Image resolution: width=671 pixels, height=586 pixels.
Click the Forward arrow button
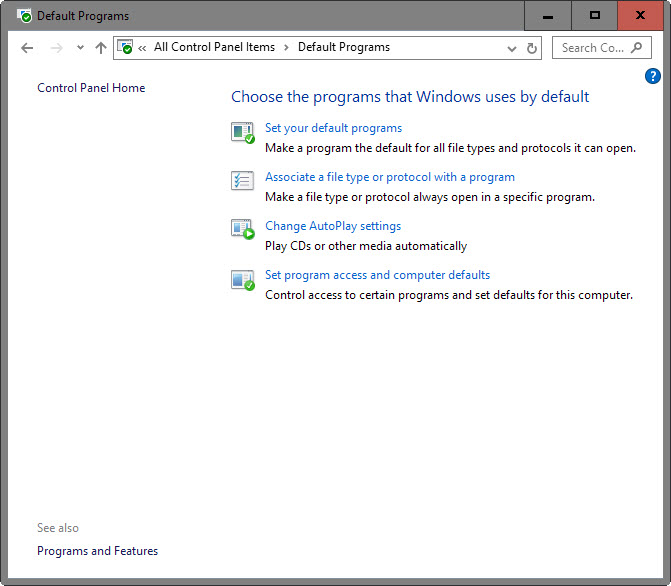(56, 48)
